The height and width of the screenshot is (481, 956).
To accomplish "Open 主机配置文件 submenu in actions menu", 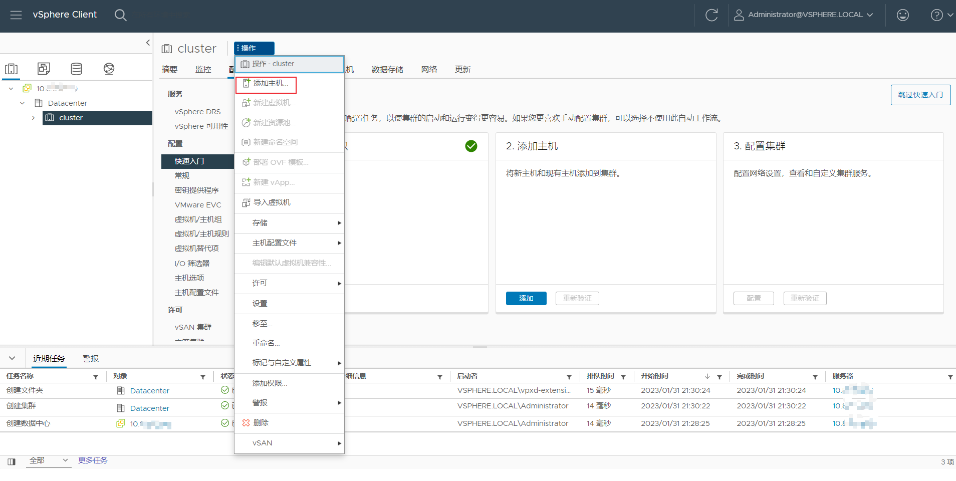I will [290, 243].
